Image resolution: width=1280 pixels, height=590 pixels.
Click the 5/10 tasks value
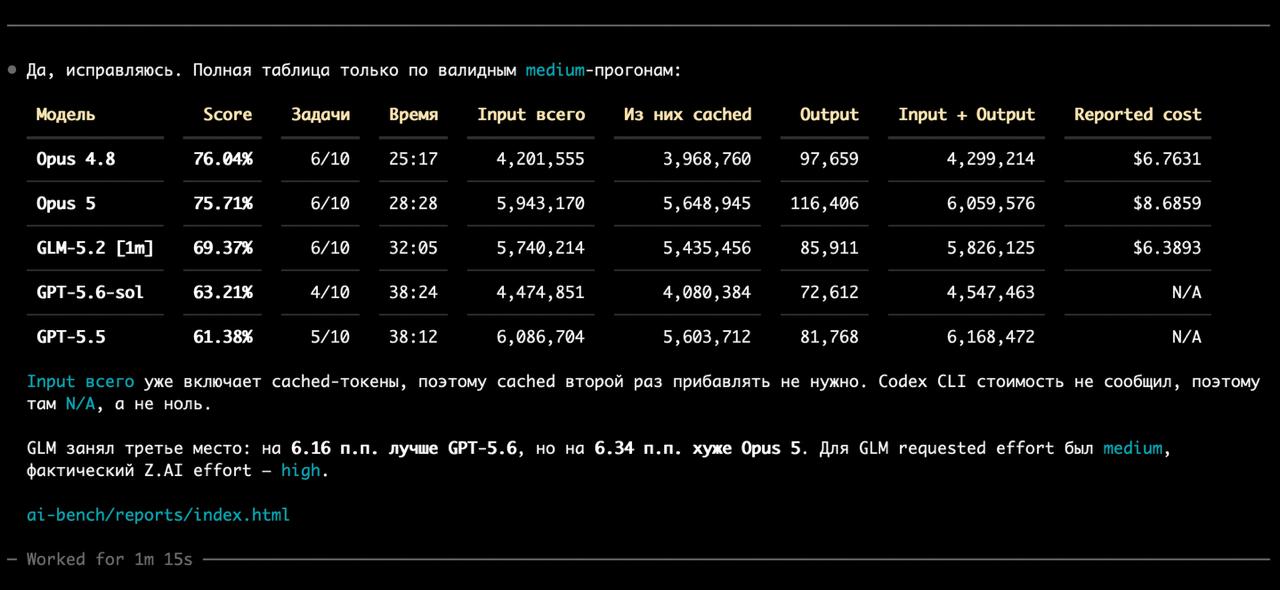331,337
